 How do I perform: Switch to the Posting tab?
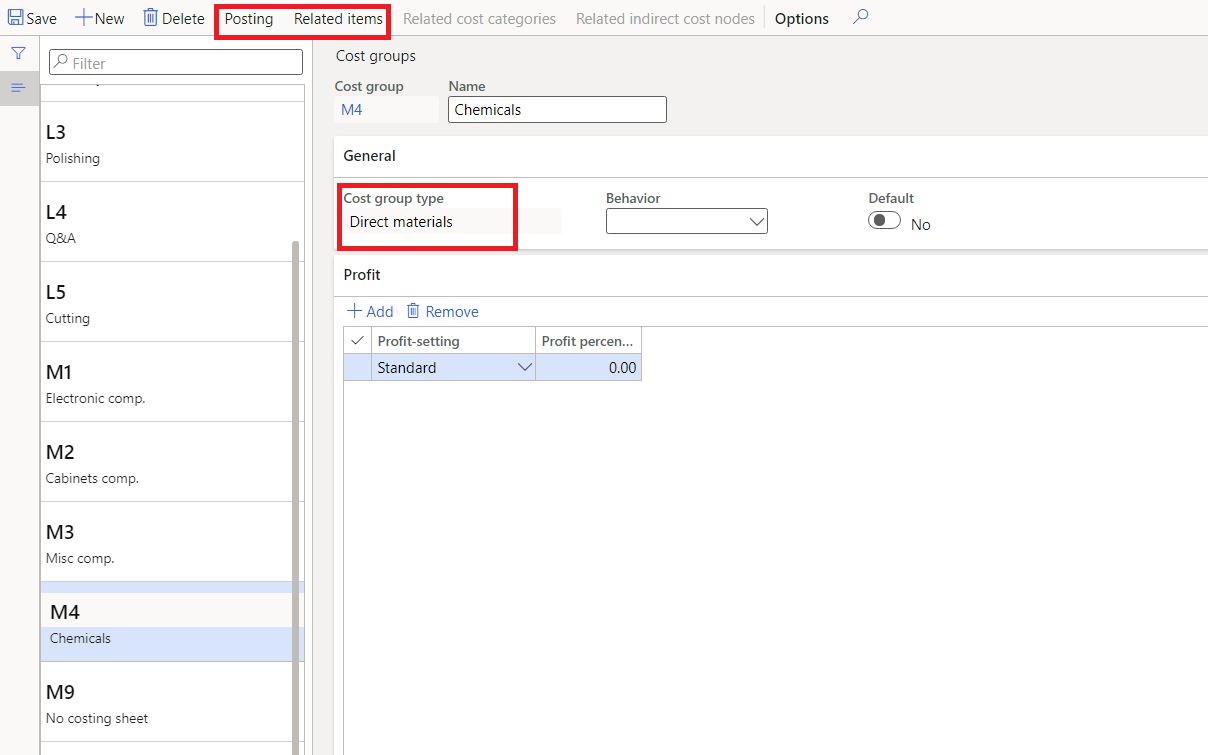click(248, 18)
